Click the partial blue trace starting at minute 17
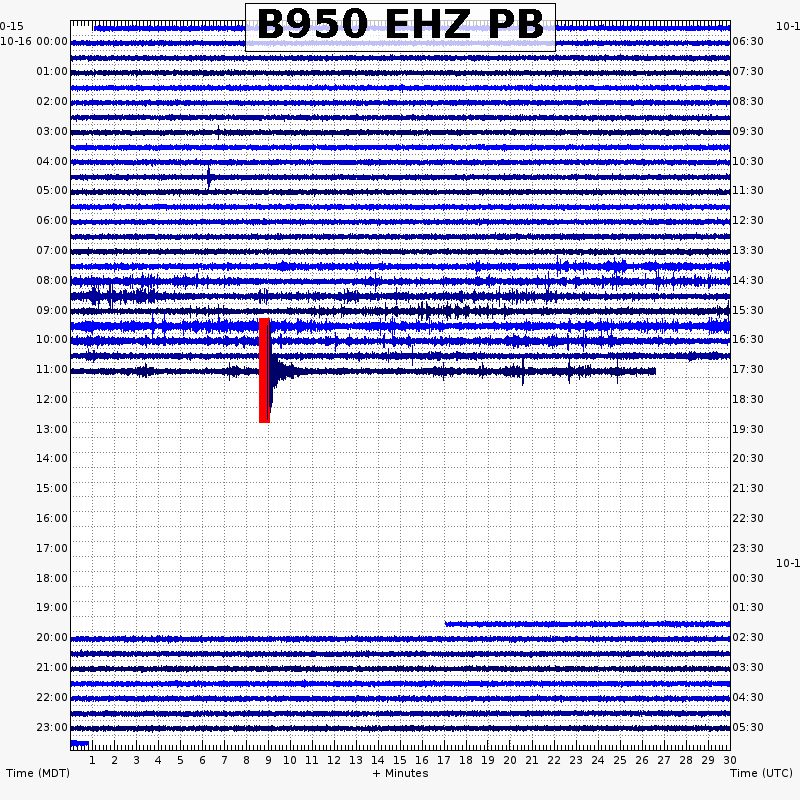 [587, 623]
